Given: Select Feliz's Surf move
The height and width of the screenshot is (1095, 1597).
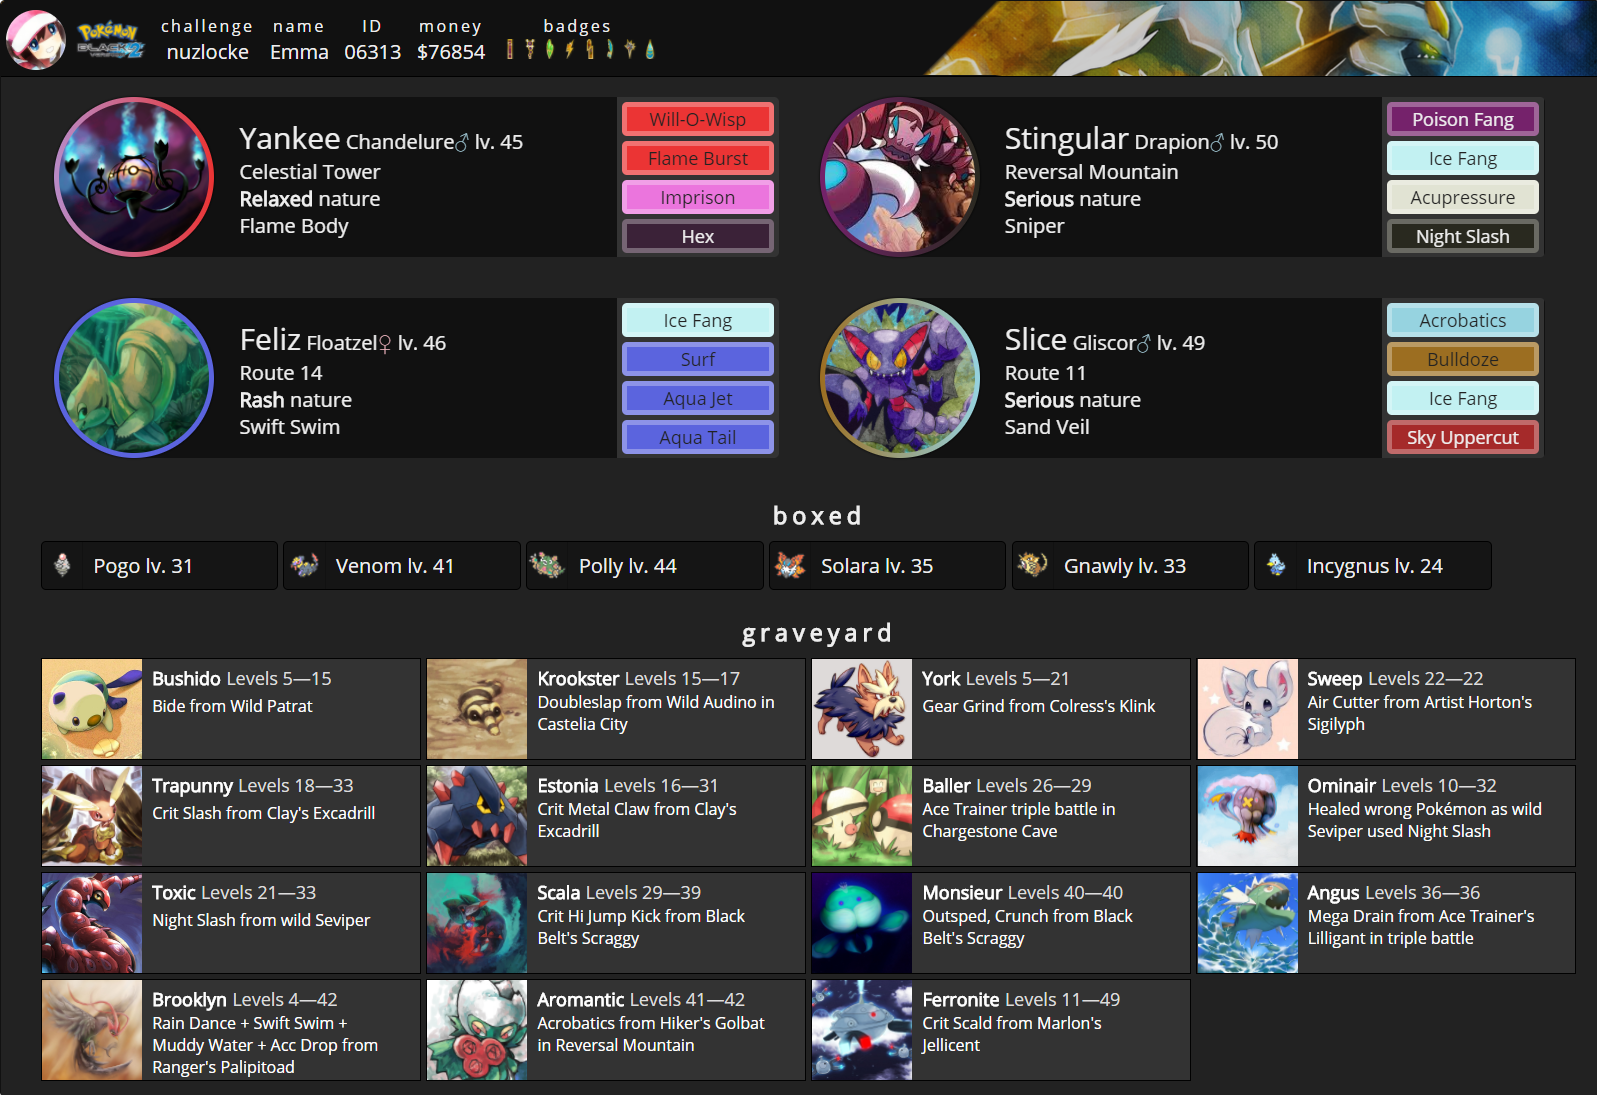Looking at the screenshot, I should pyautogui.click(x=698, y=360).
